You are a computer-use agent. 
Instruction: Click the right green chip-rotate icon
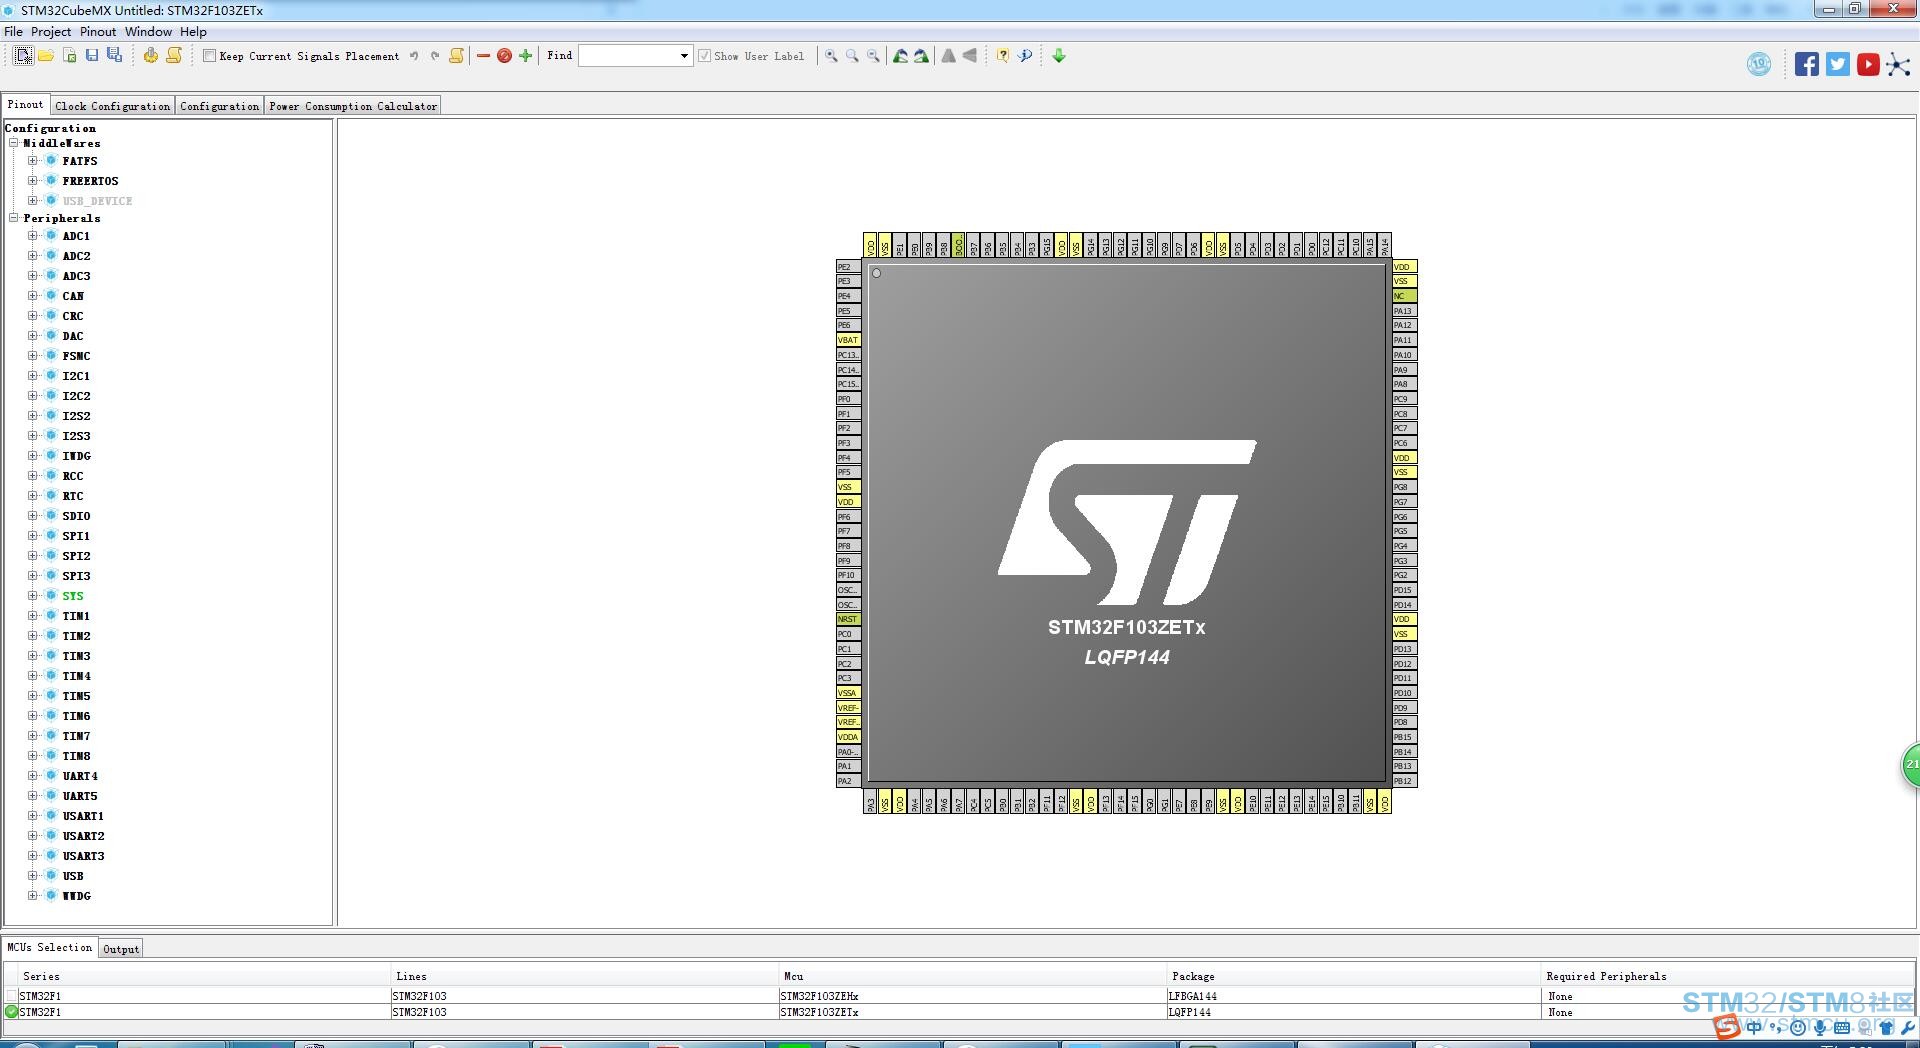[921, 56]
